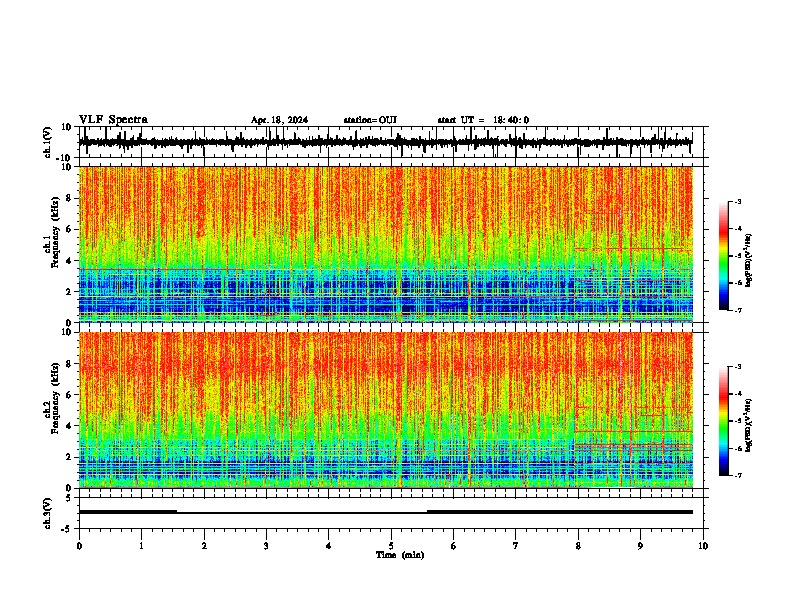This screenshot has height=612, width=792.
Task: Click the "2" tick on the time axis
Action: [x=204, y=546]
